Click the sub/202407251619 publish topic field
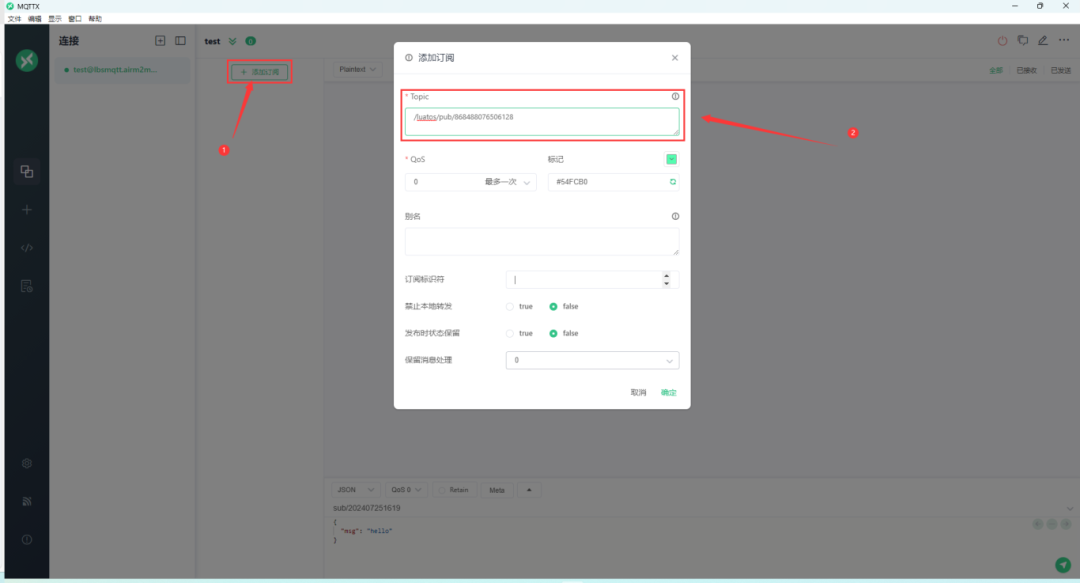The height and width of the screenshot is (583, 1080). (x=696, y=509)
